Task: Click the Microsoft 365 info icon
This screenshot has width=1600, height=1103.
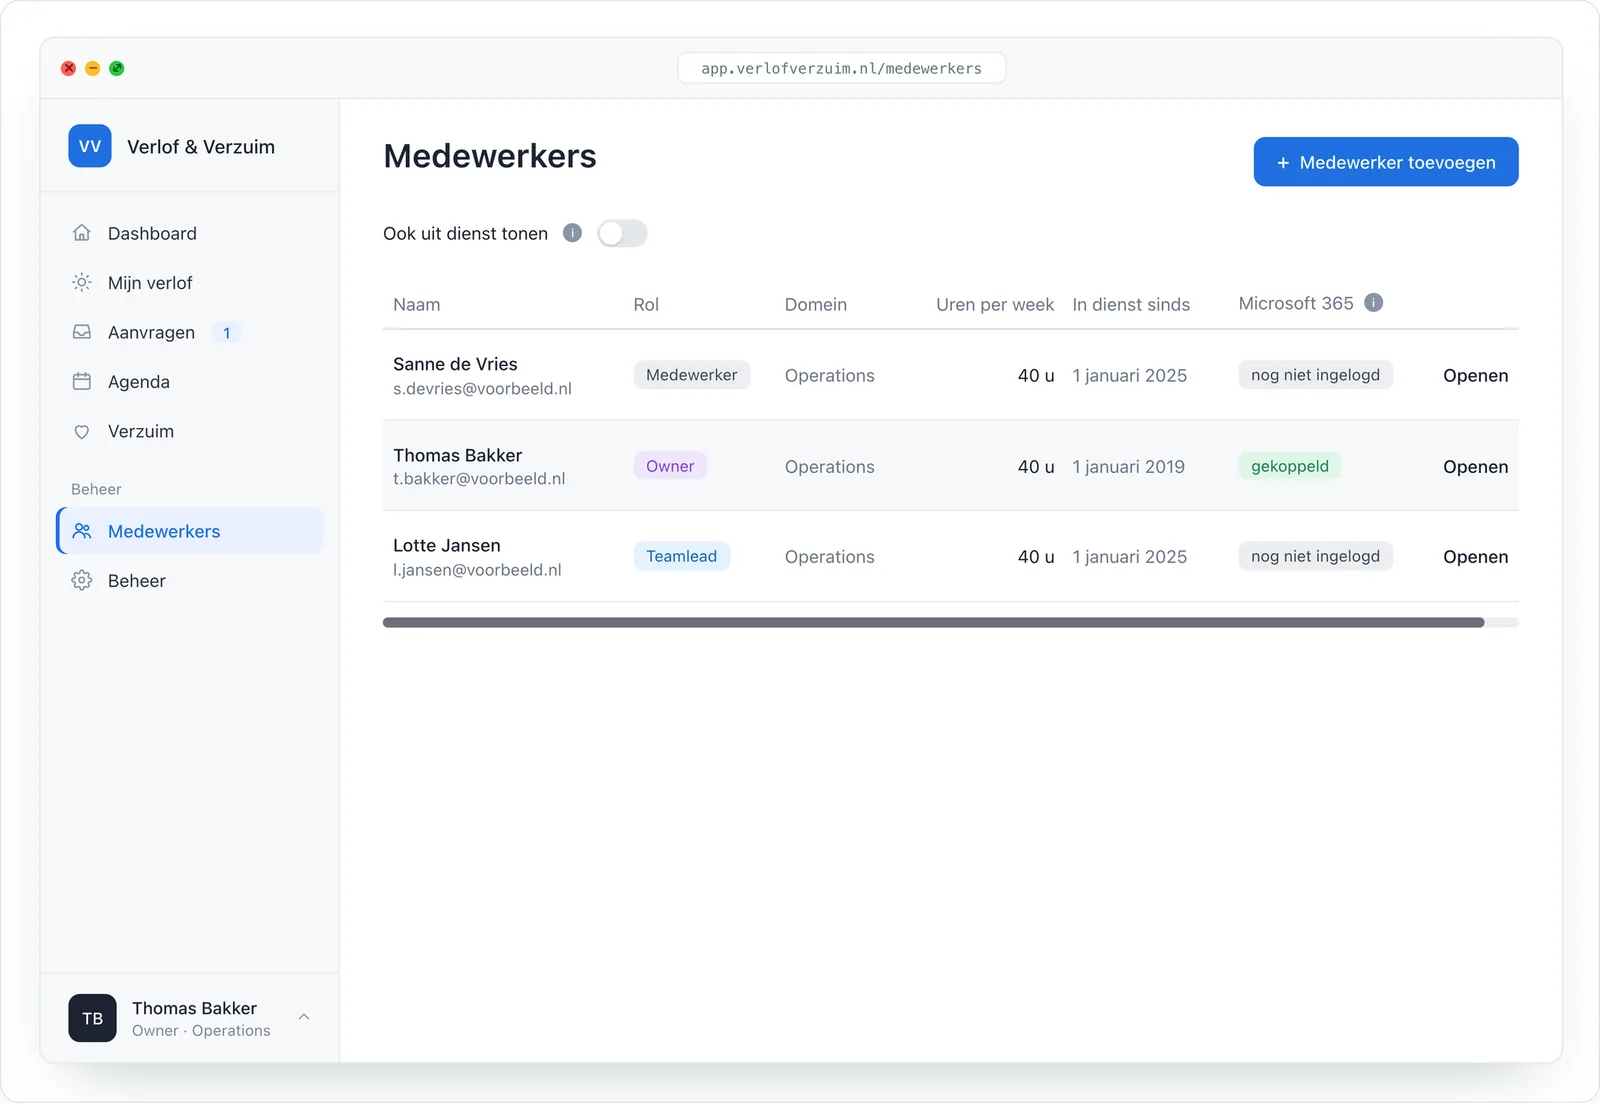Action: (1374, 303)
